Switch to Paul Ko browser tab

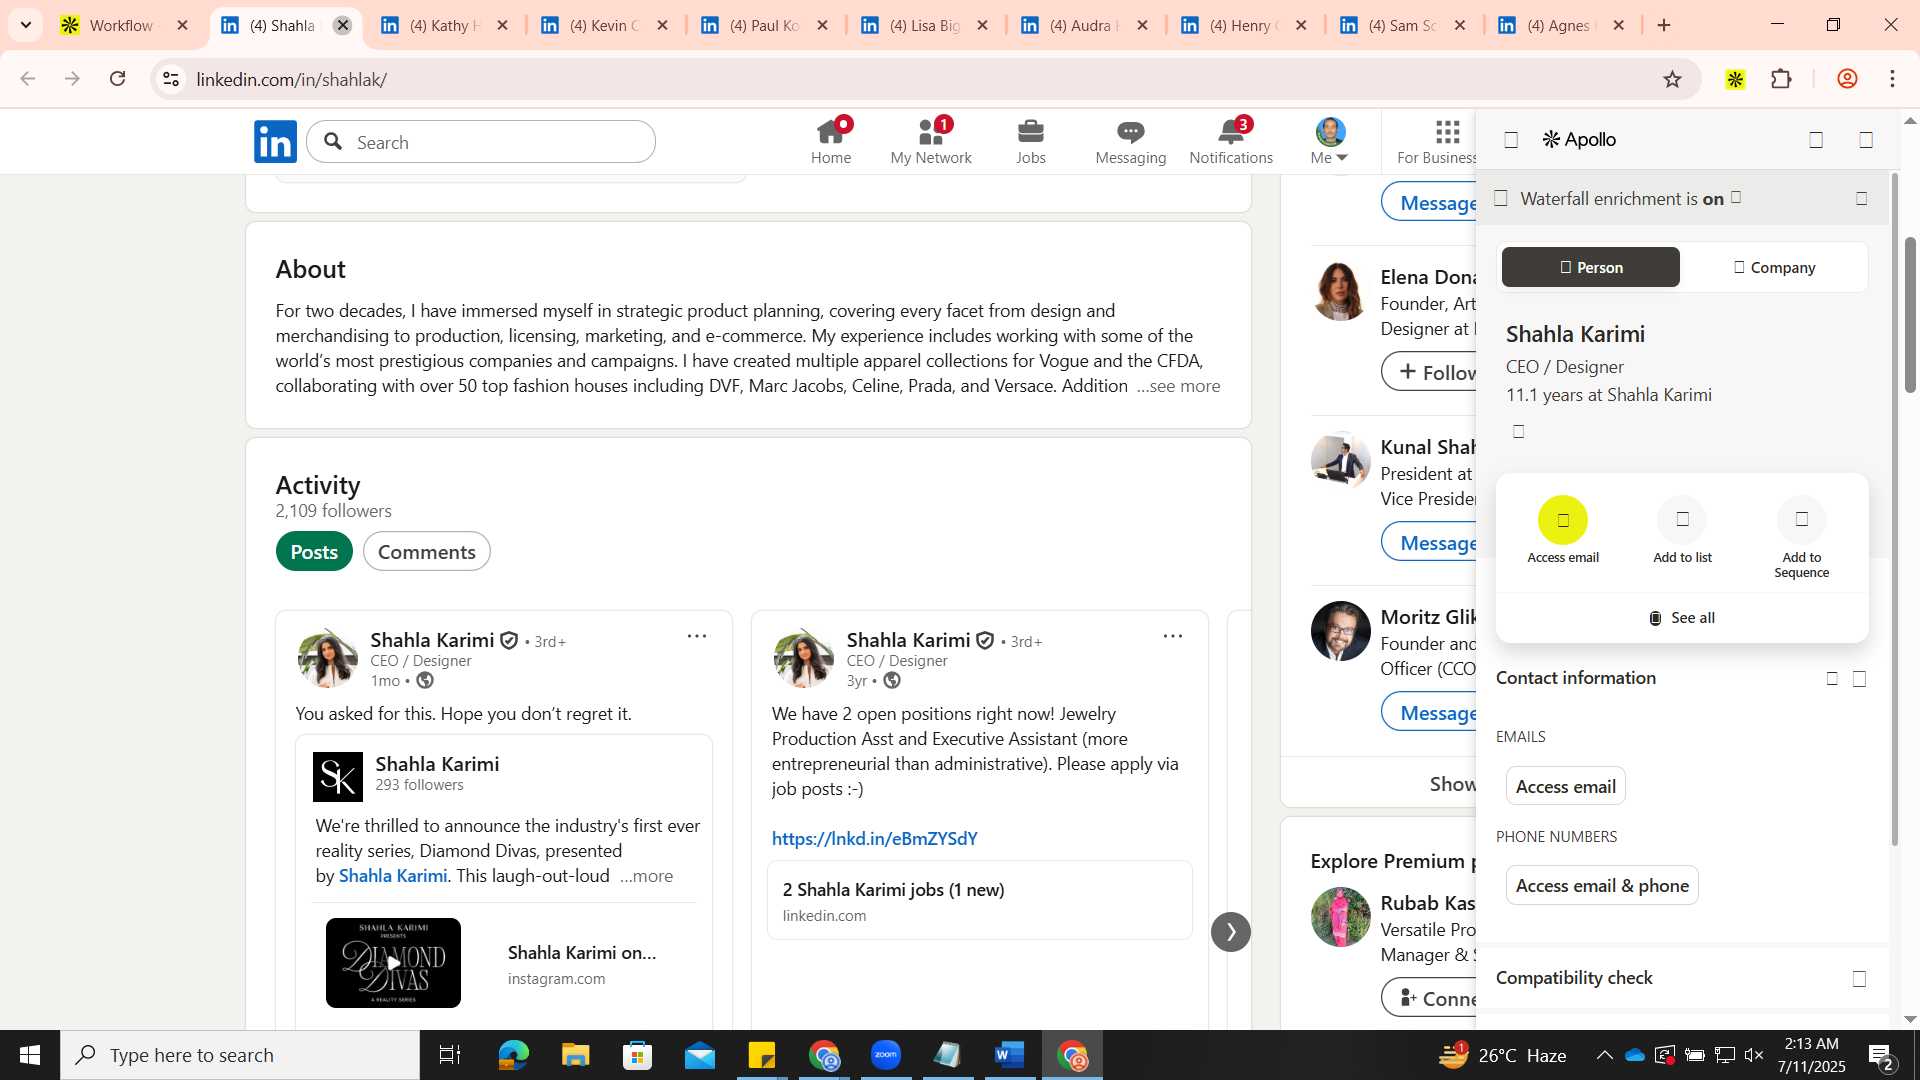763,25
